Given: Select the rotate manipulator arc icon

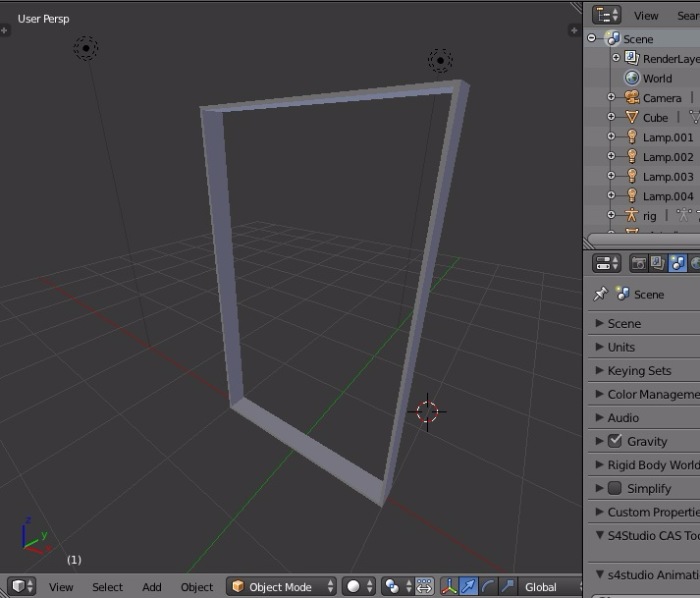Looking at the screenshot, I should tap(489, 587).
